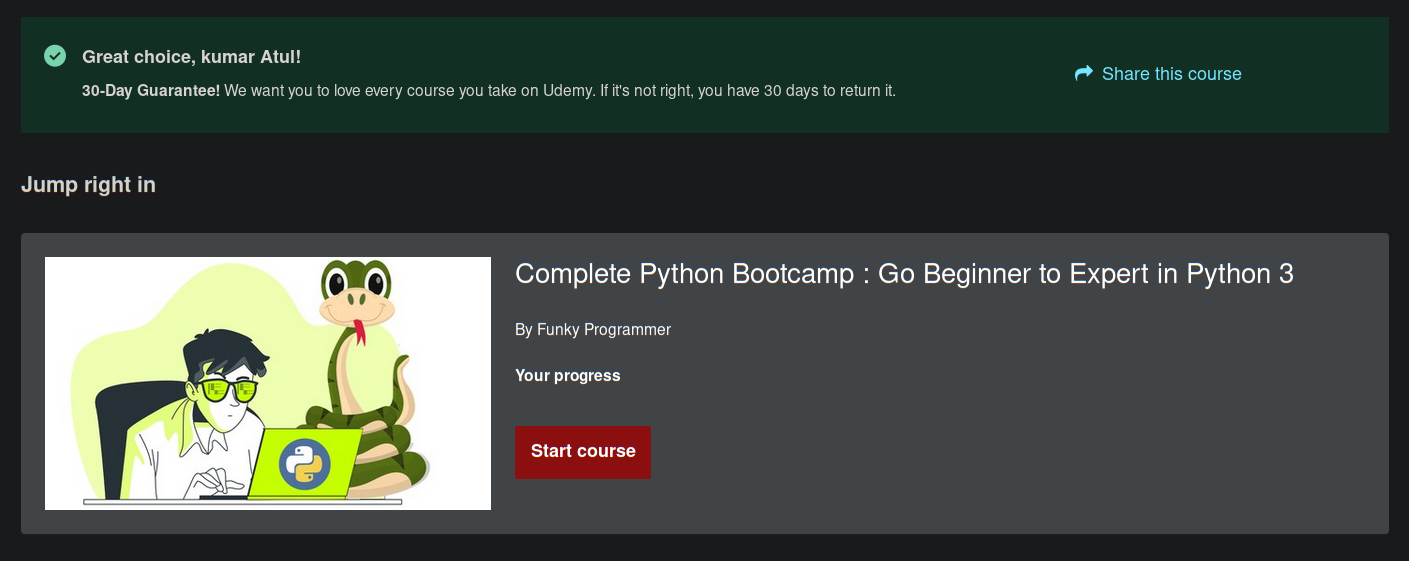Click the course progress bar
Screen dimensions: 1409x561
tap(889, 398)
